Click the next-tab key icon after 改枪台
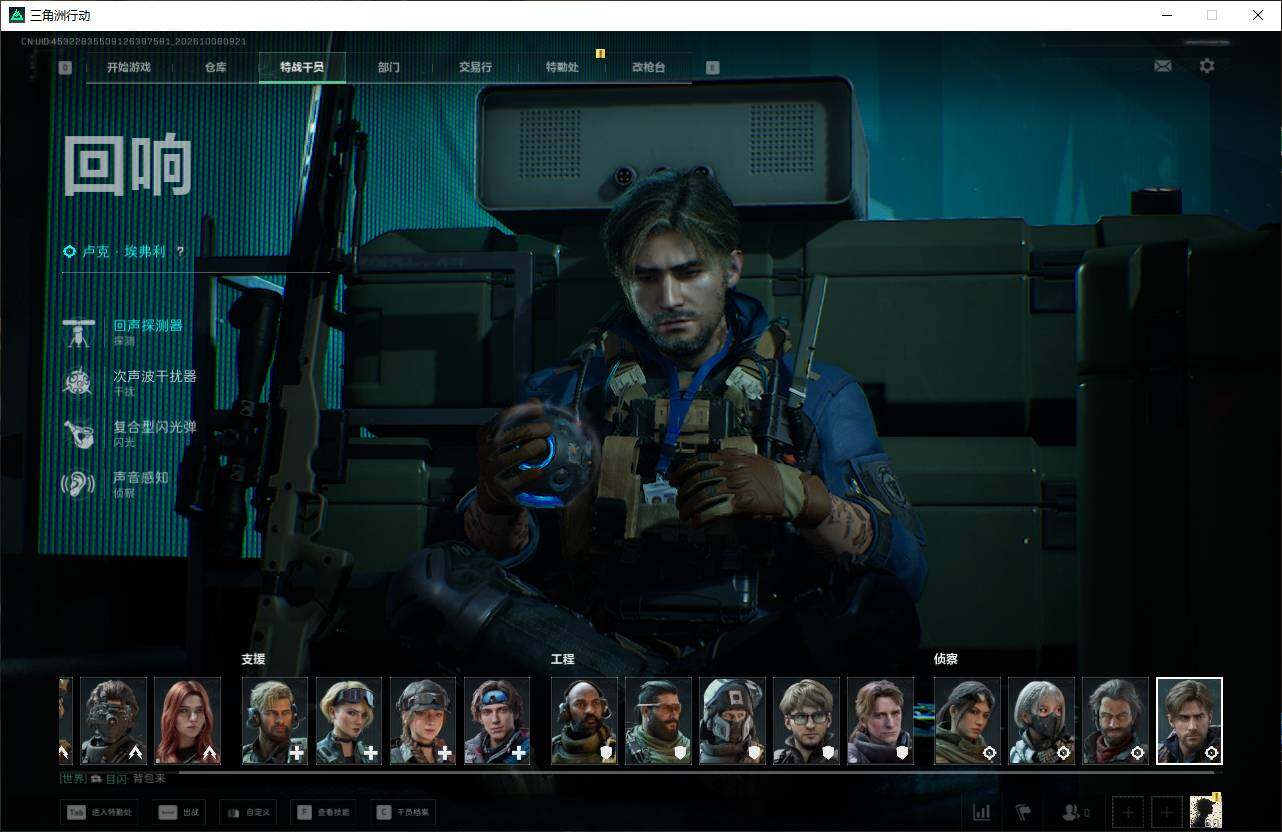This screenshot has height=832, width=1282. click(712, 68)
